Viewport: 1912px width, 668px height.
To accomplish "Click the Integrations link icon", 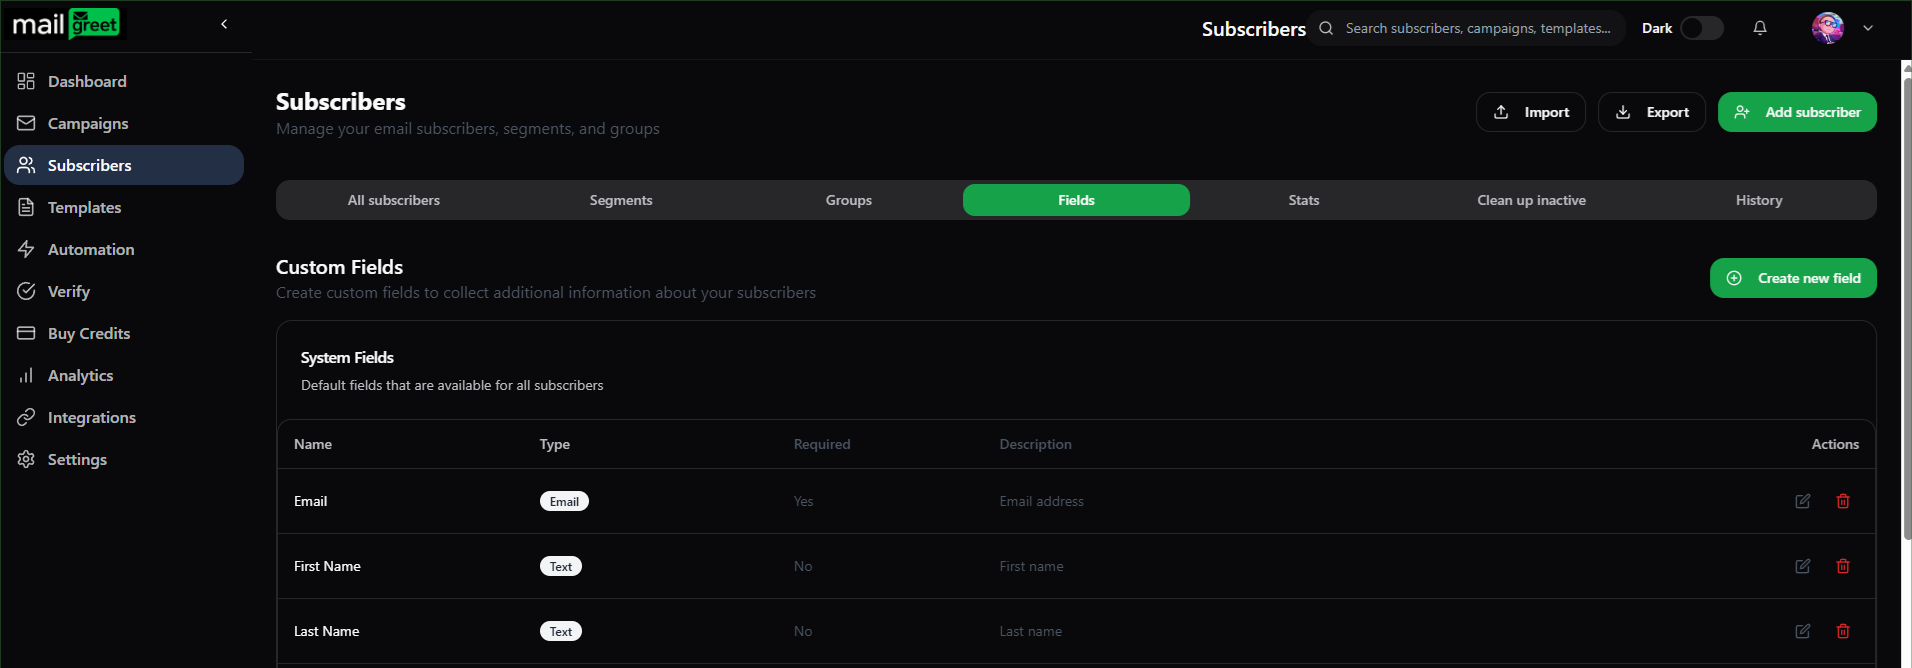I will tap(26, 417).
